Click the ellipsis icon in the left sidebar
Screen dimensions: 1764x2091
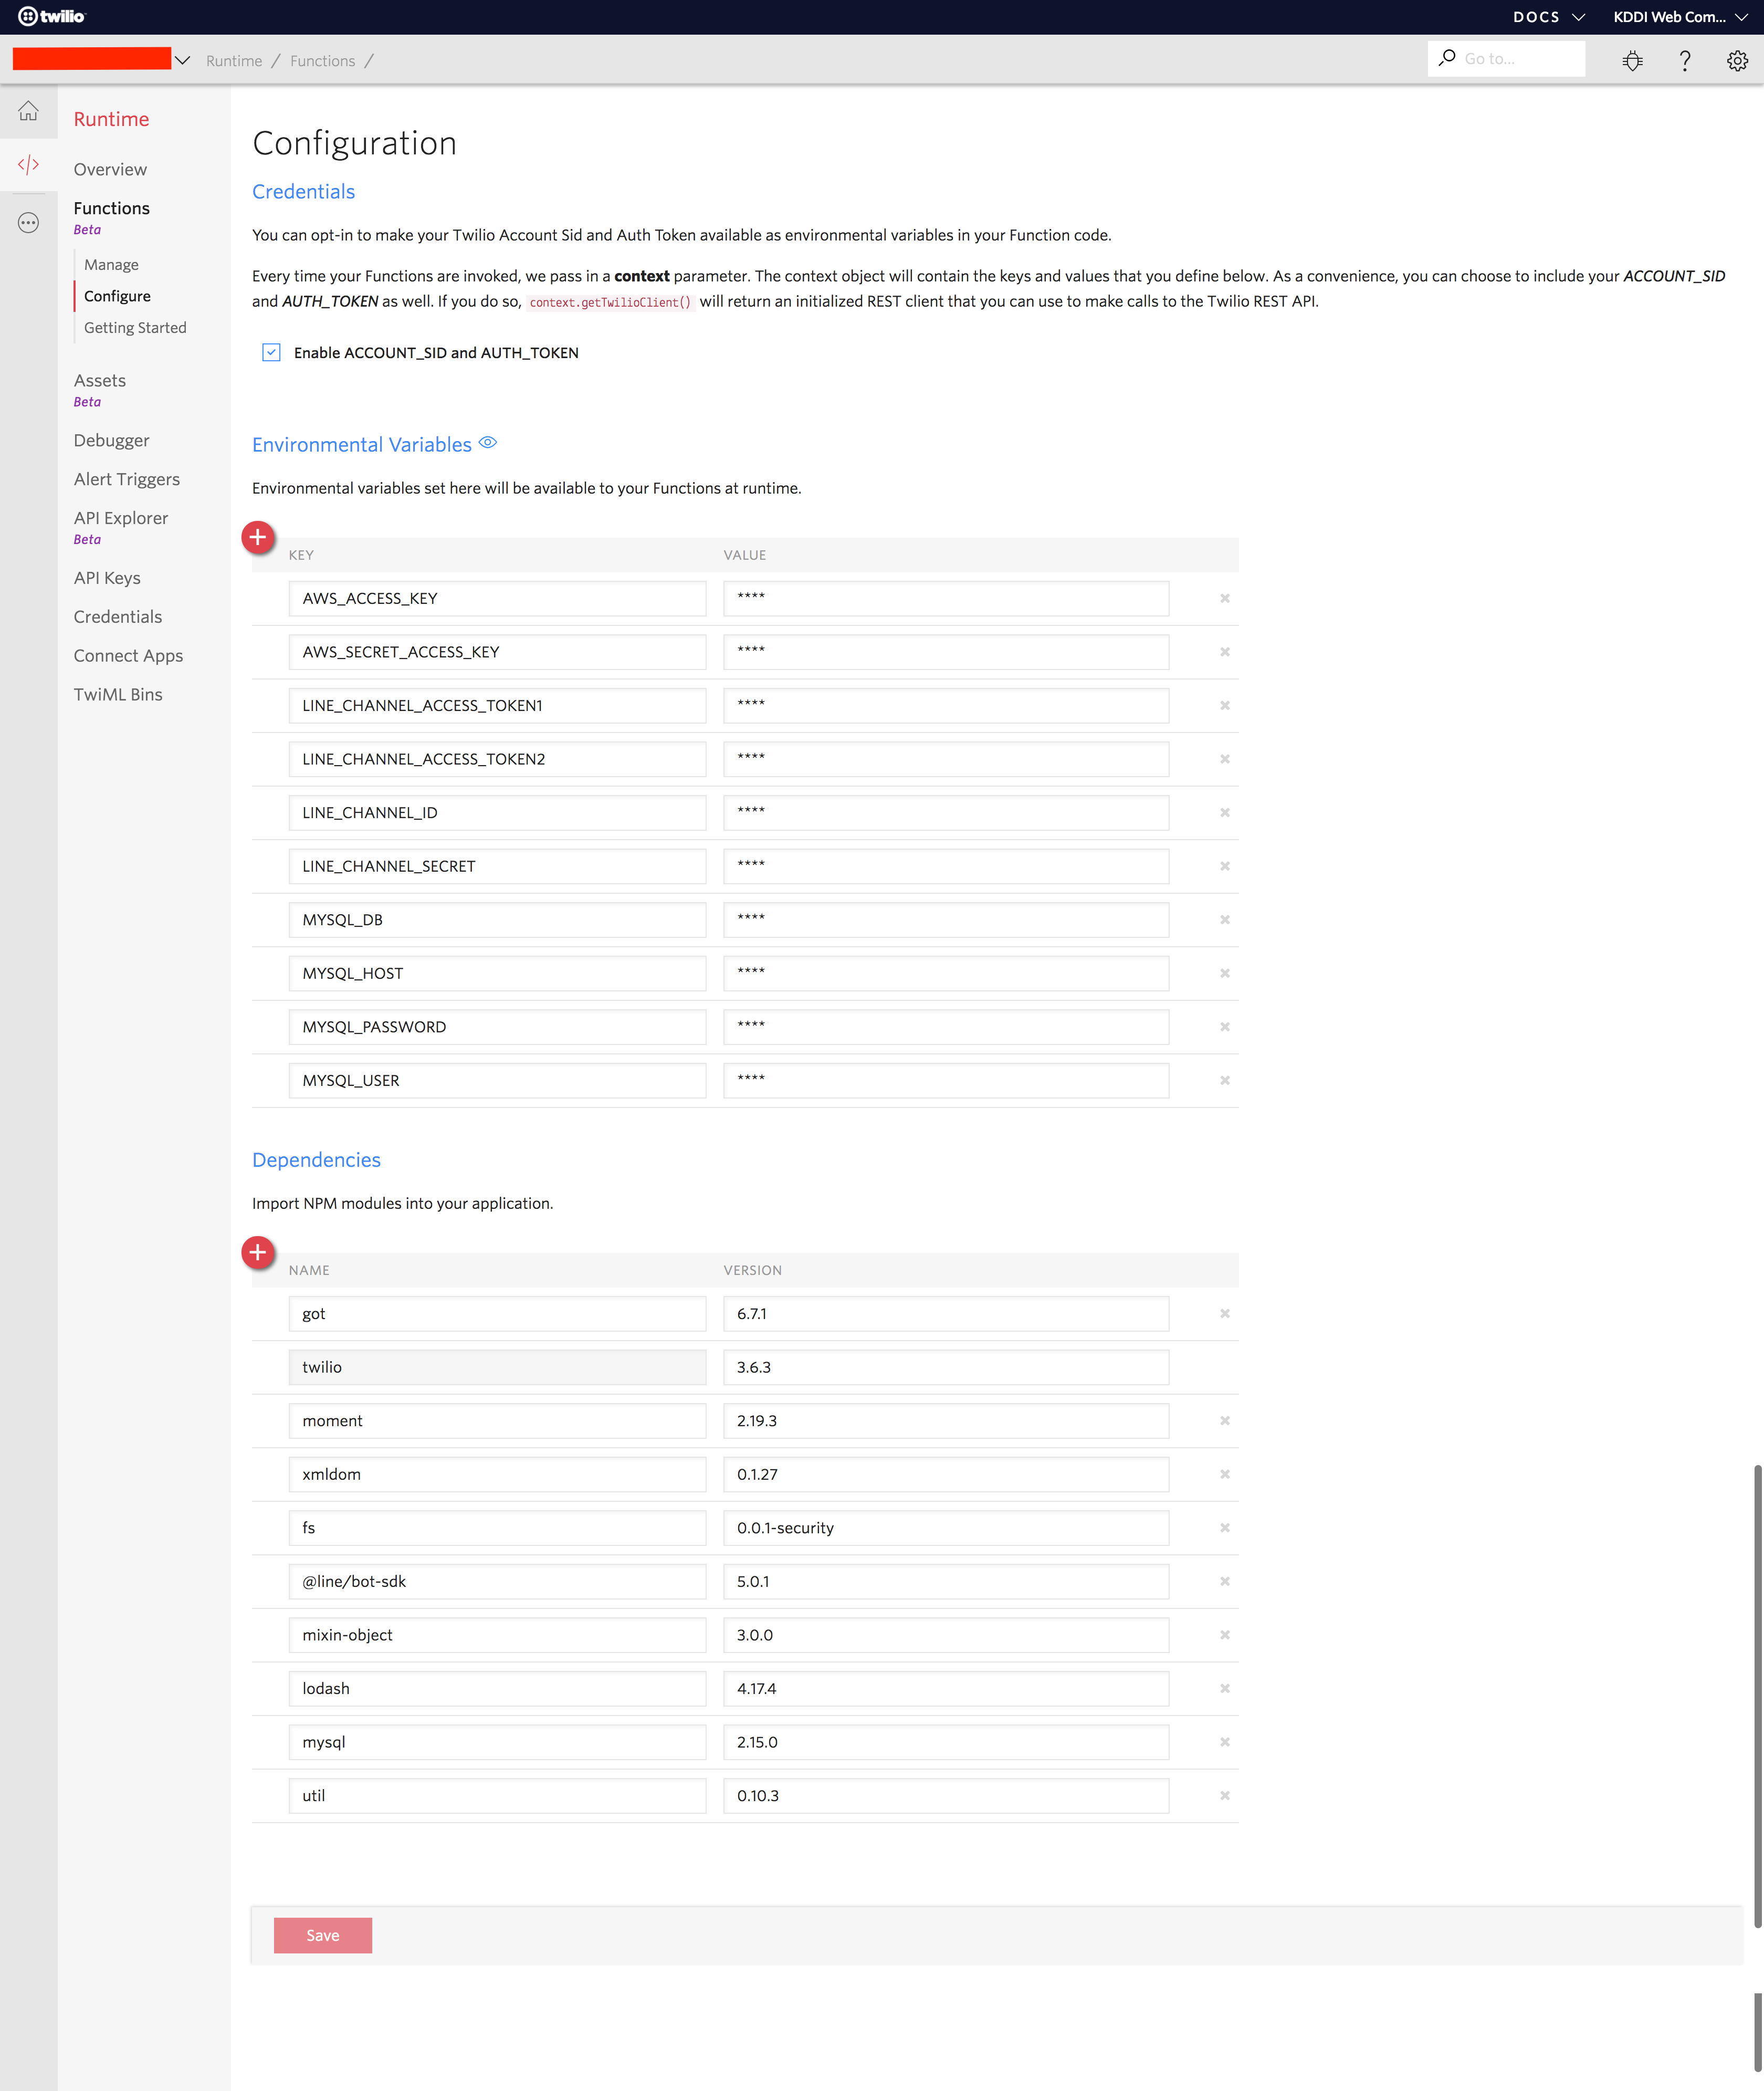[28, 222]
